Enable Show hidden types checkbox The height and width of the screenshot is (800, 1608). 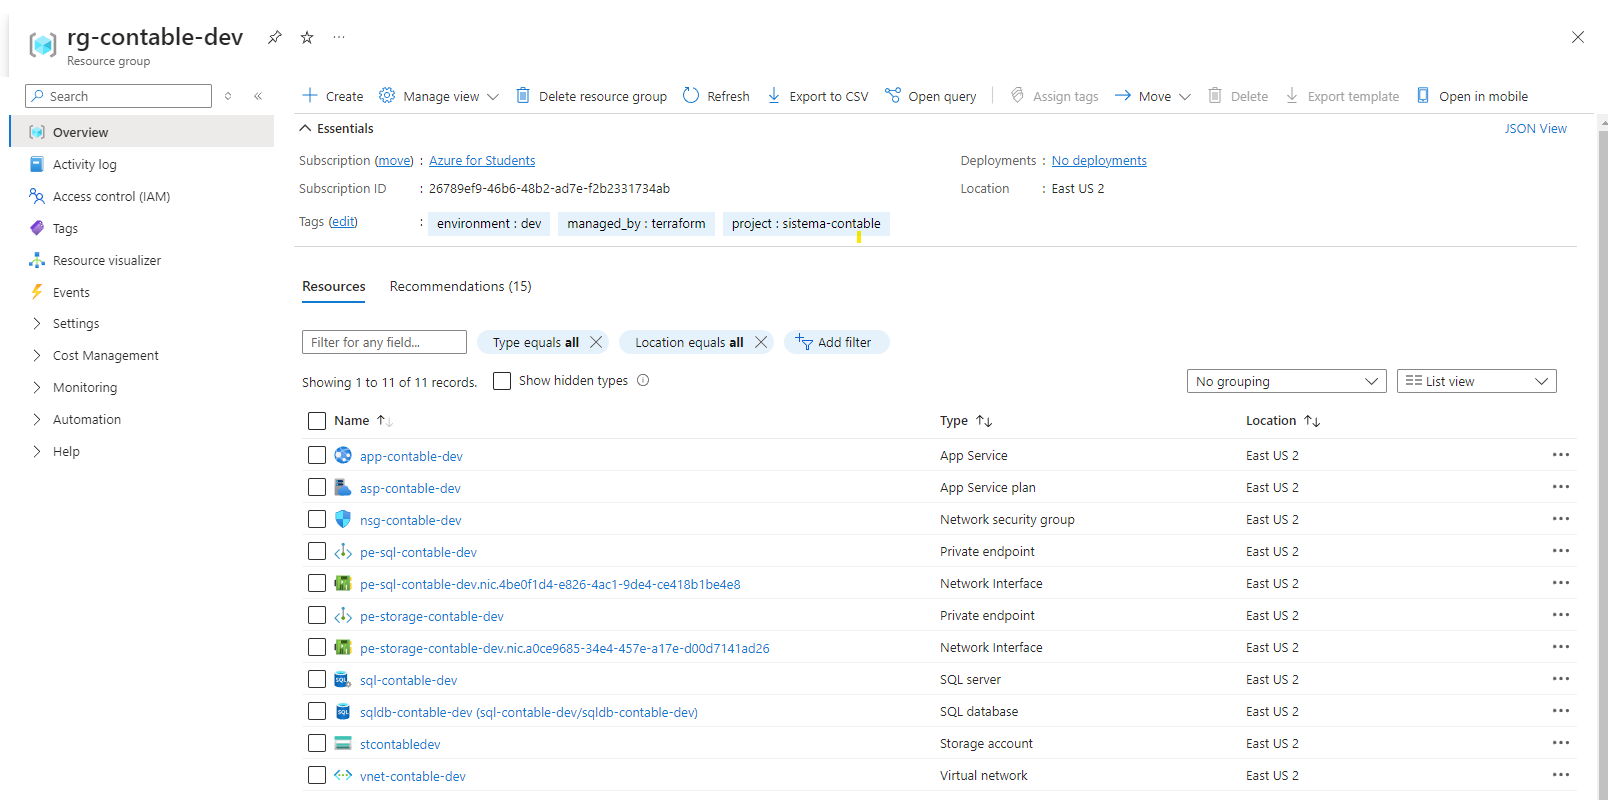502,381
